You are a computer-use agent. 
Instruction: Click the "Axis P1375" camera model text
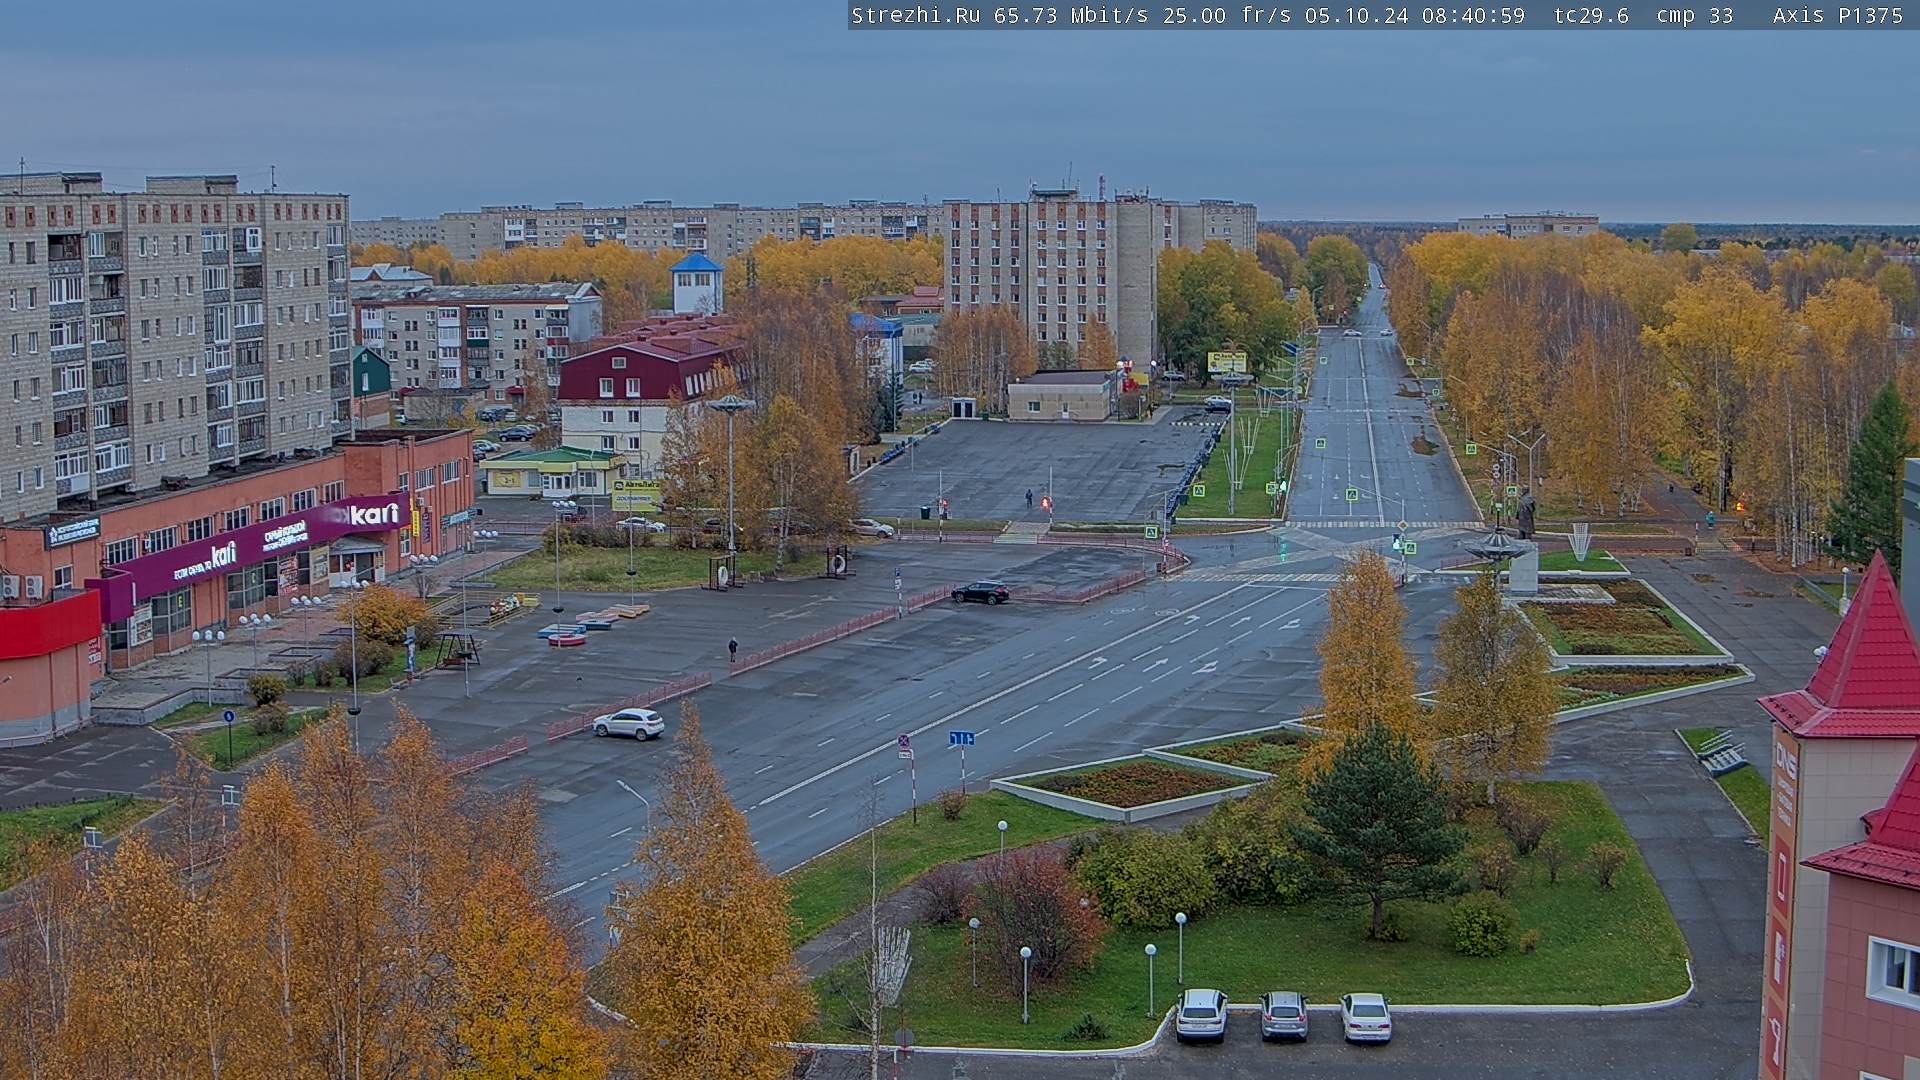[x=1837, y=15]
